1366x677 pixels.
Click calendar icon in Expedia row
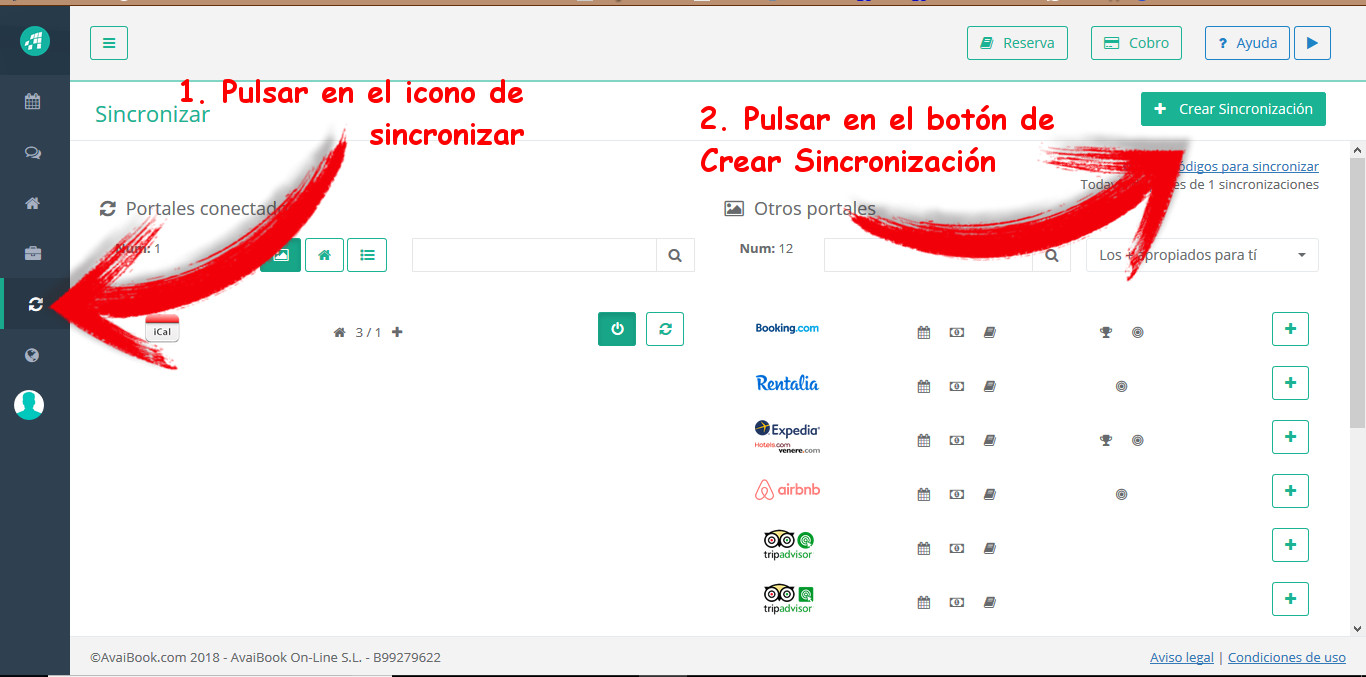[924, 440]
